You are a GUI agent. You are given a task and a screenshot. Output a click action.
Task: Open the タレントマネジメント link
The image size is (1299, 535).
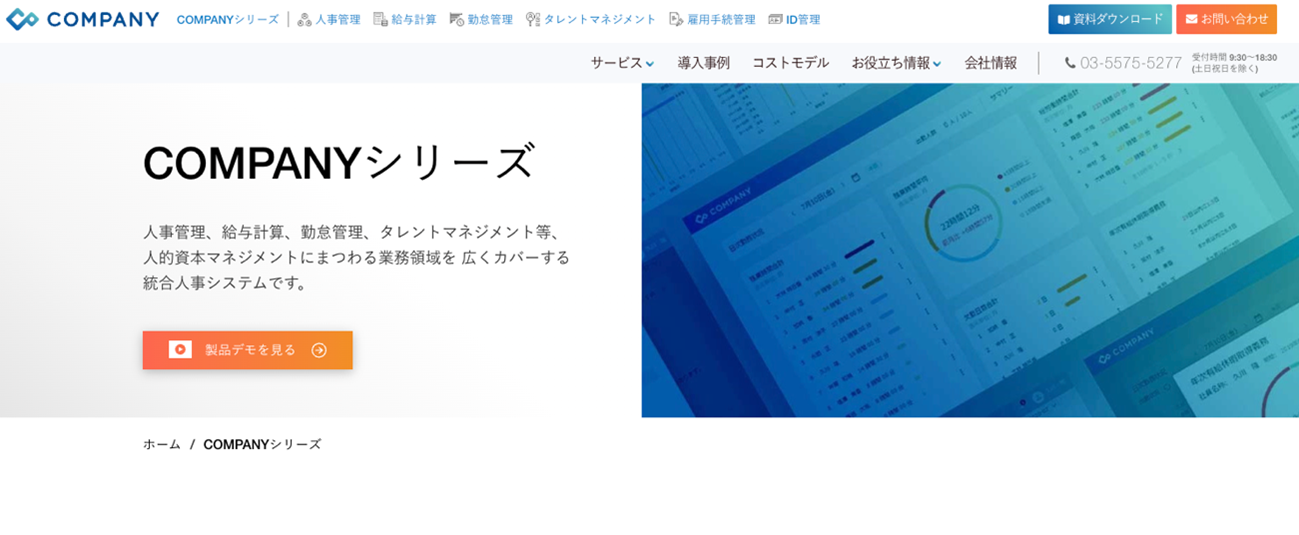(600, 19)
